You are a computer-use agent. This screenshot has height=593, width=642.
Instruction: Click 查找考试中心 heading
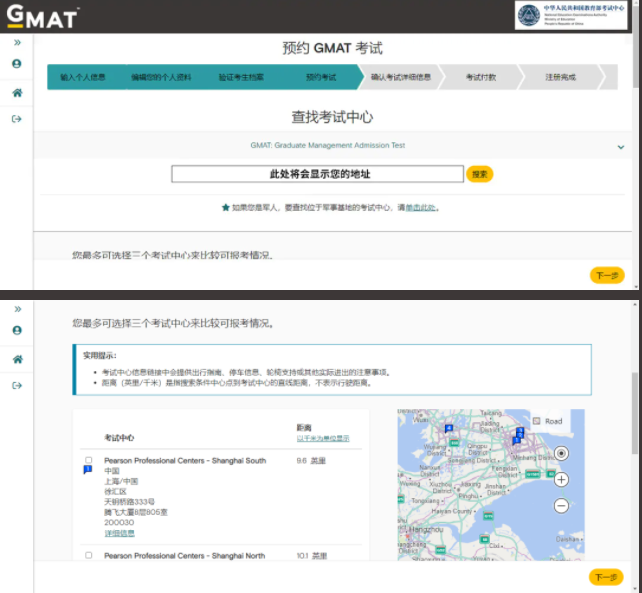pos(332,117)
